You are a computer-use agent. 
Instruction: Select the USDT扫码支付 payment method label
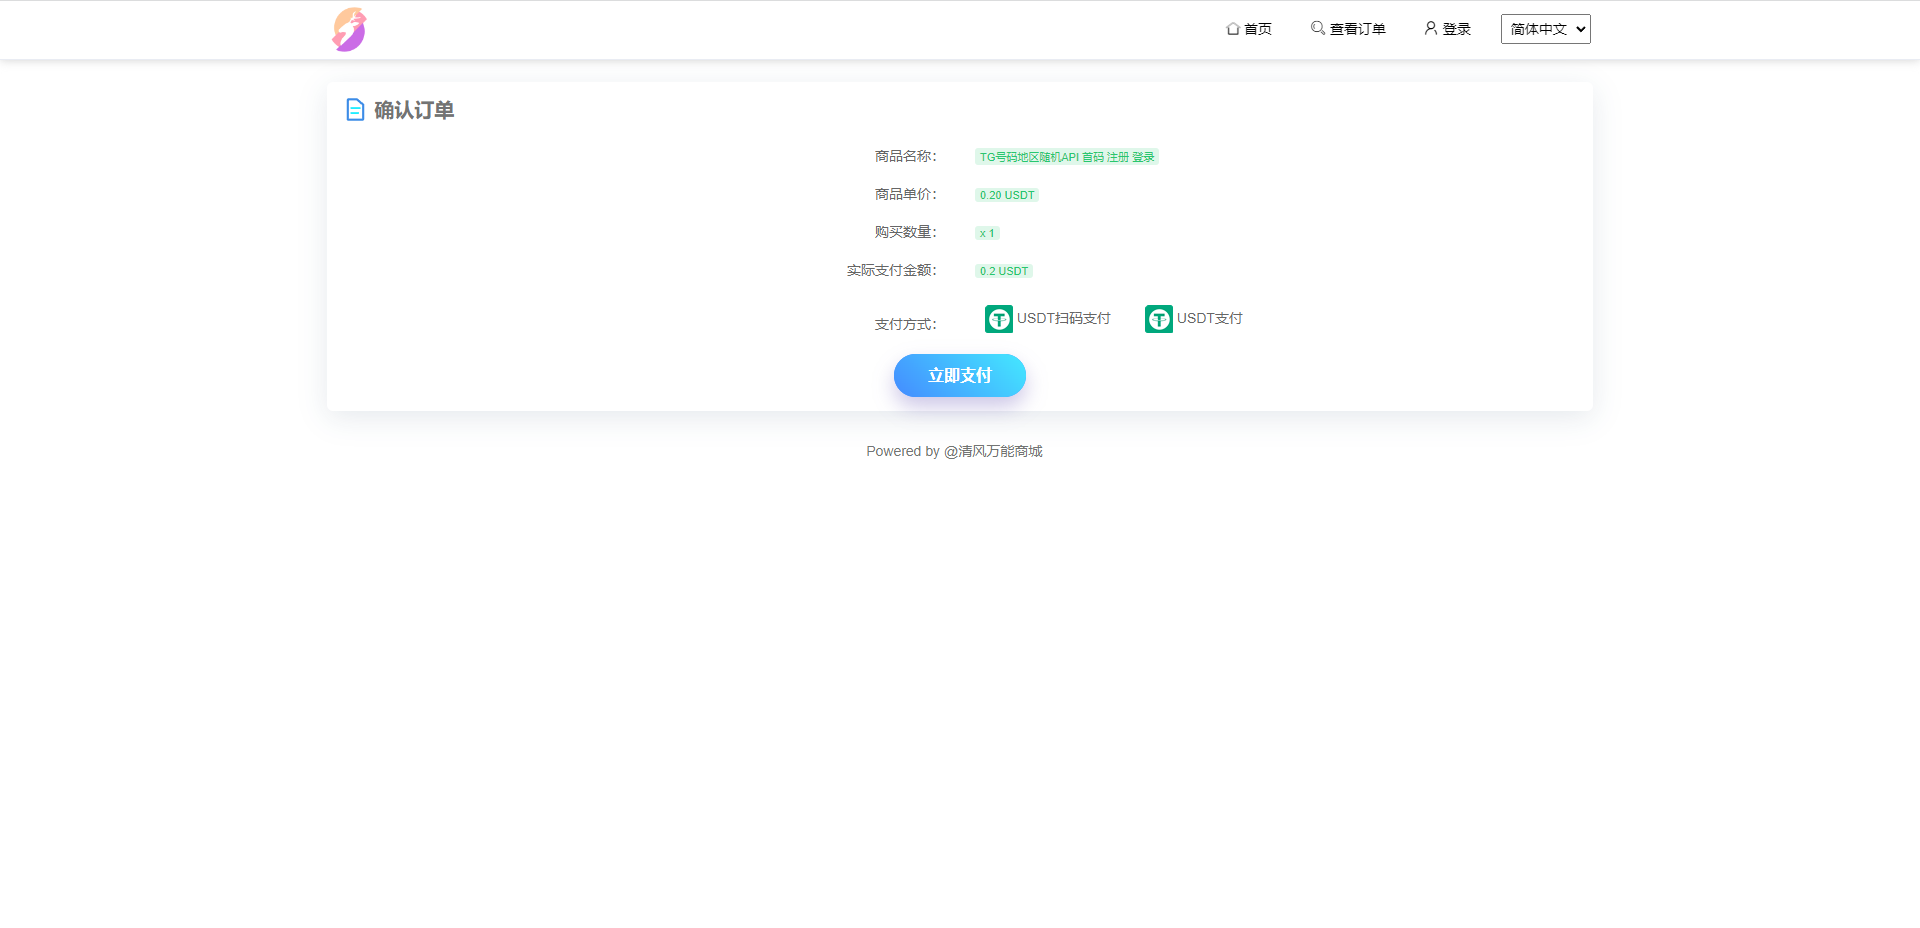coord(1063,318)
